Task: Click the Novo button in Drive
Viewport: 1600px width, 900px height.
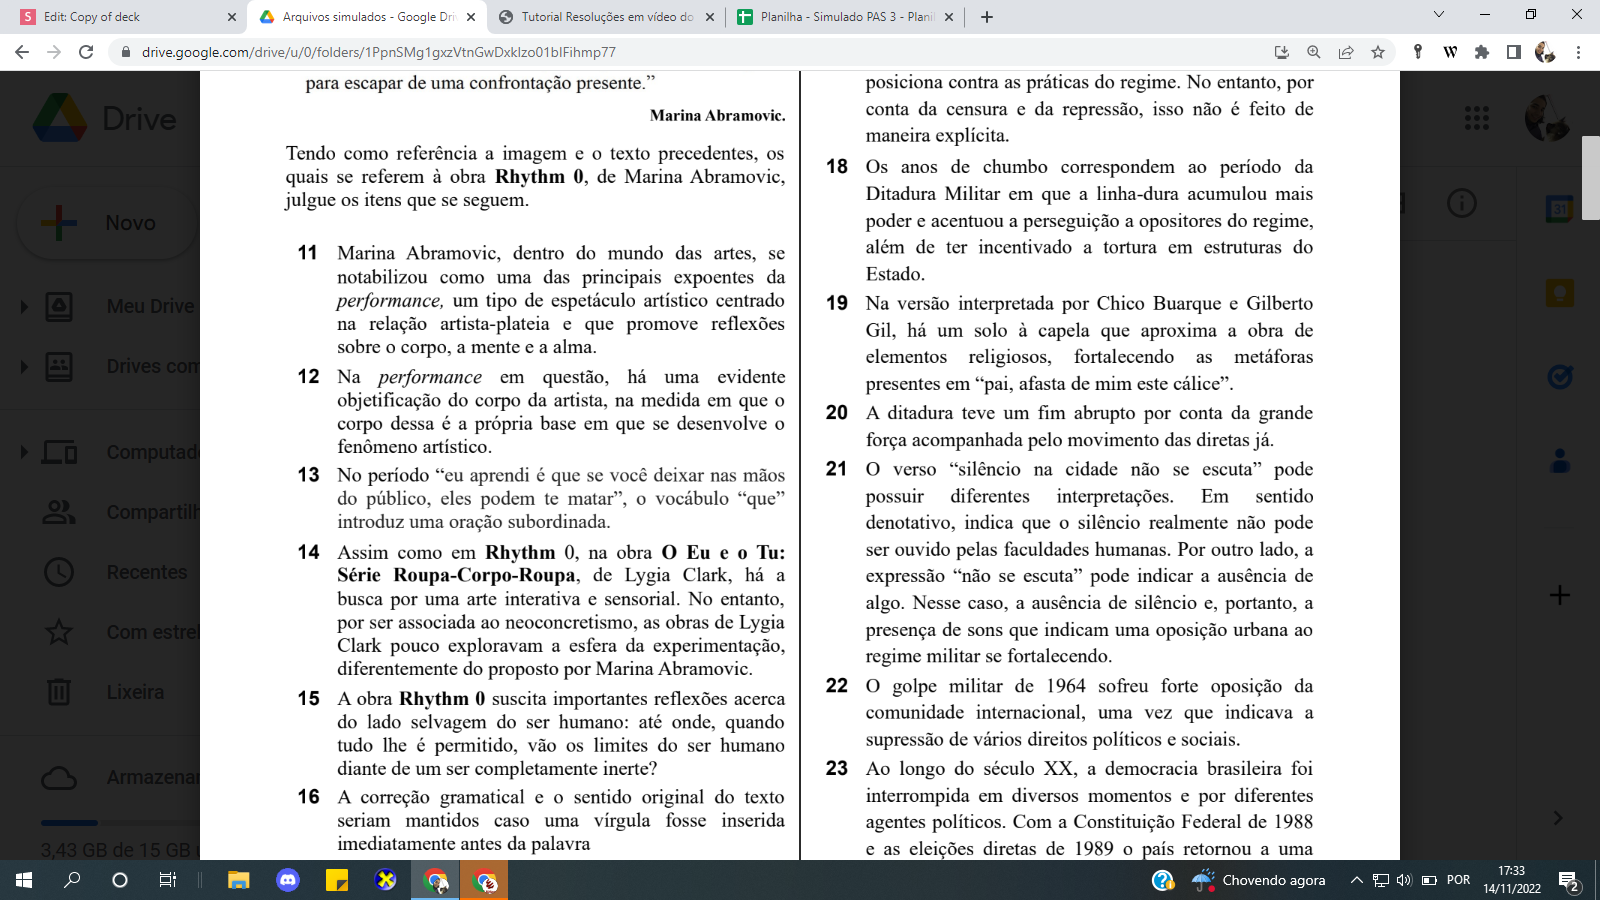Action: click(x=108, y=223)
